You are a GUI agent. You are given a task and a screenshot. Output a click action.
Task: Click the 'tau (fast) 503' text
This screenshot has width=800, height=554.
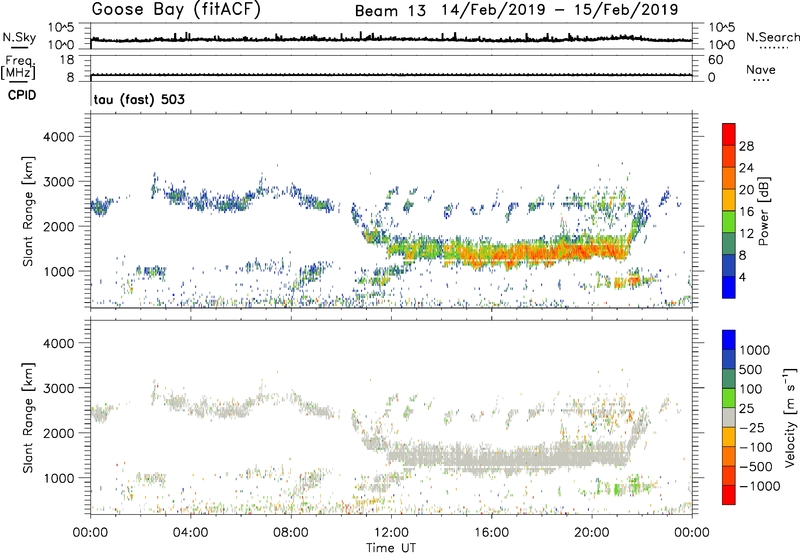139,99
